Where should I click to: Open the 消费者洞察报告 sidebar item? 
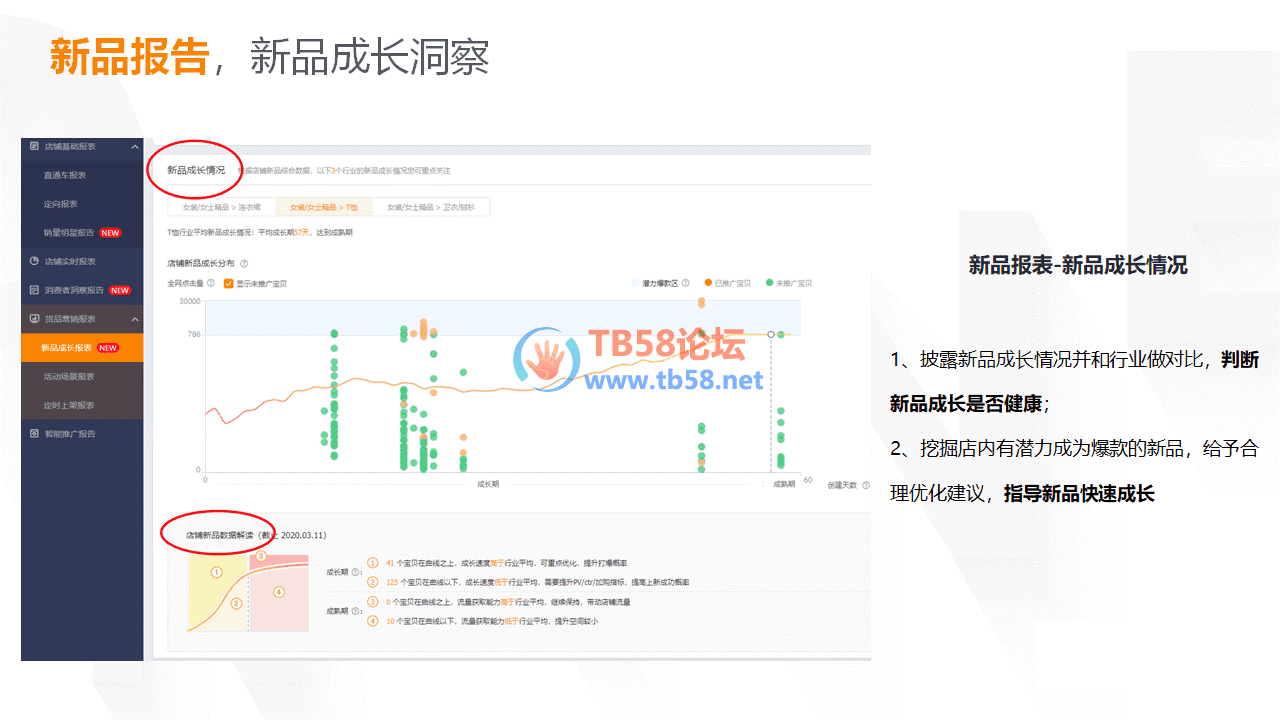82,290
